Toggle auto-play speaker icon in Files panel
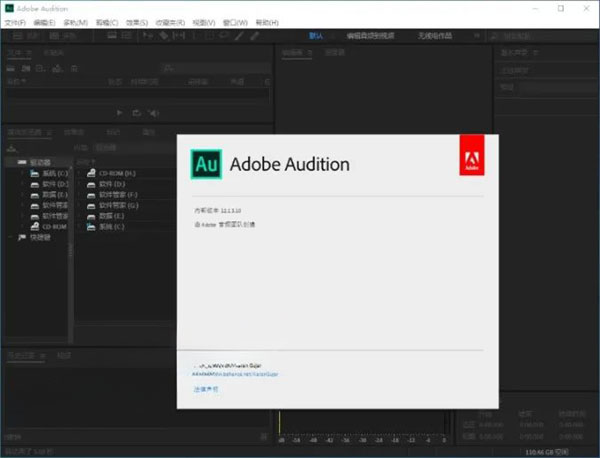This screenshot has height=458, width=600. pyautogui.click(x=151, y=112)
